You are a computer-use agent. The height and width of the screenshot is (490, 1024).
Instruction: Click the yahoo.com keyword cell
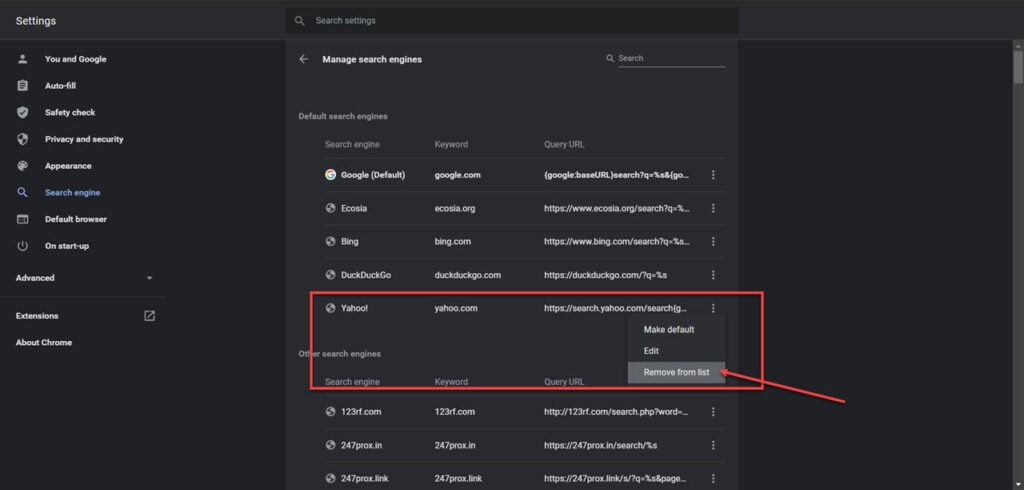456,308
